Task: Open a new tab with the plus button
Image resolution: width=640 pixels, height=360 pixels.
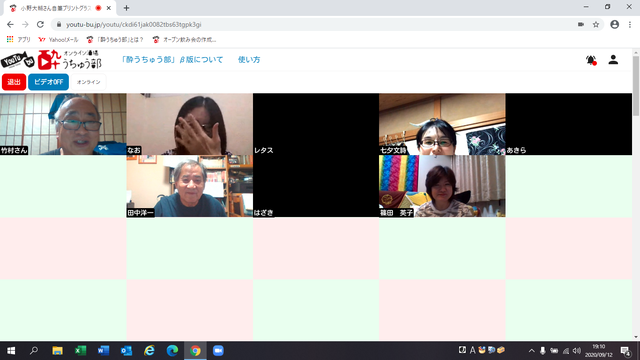Action: [x=127, y=8]
